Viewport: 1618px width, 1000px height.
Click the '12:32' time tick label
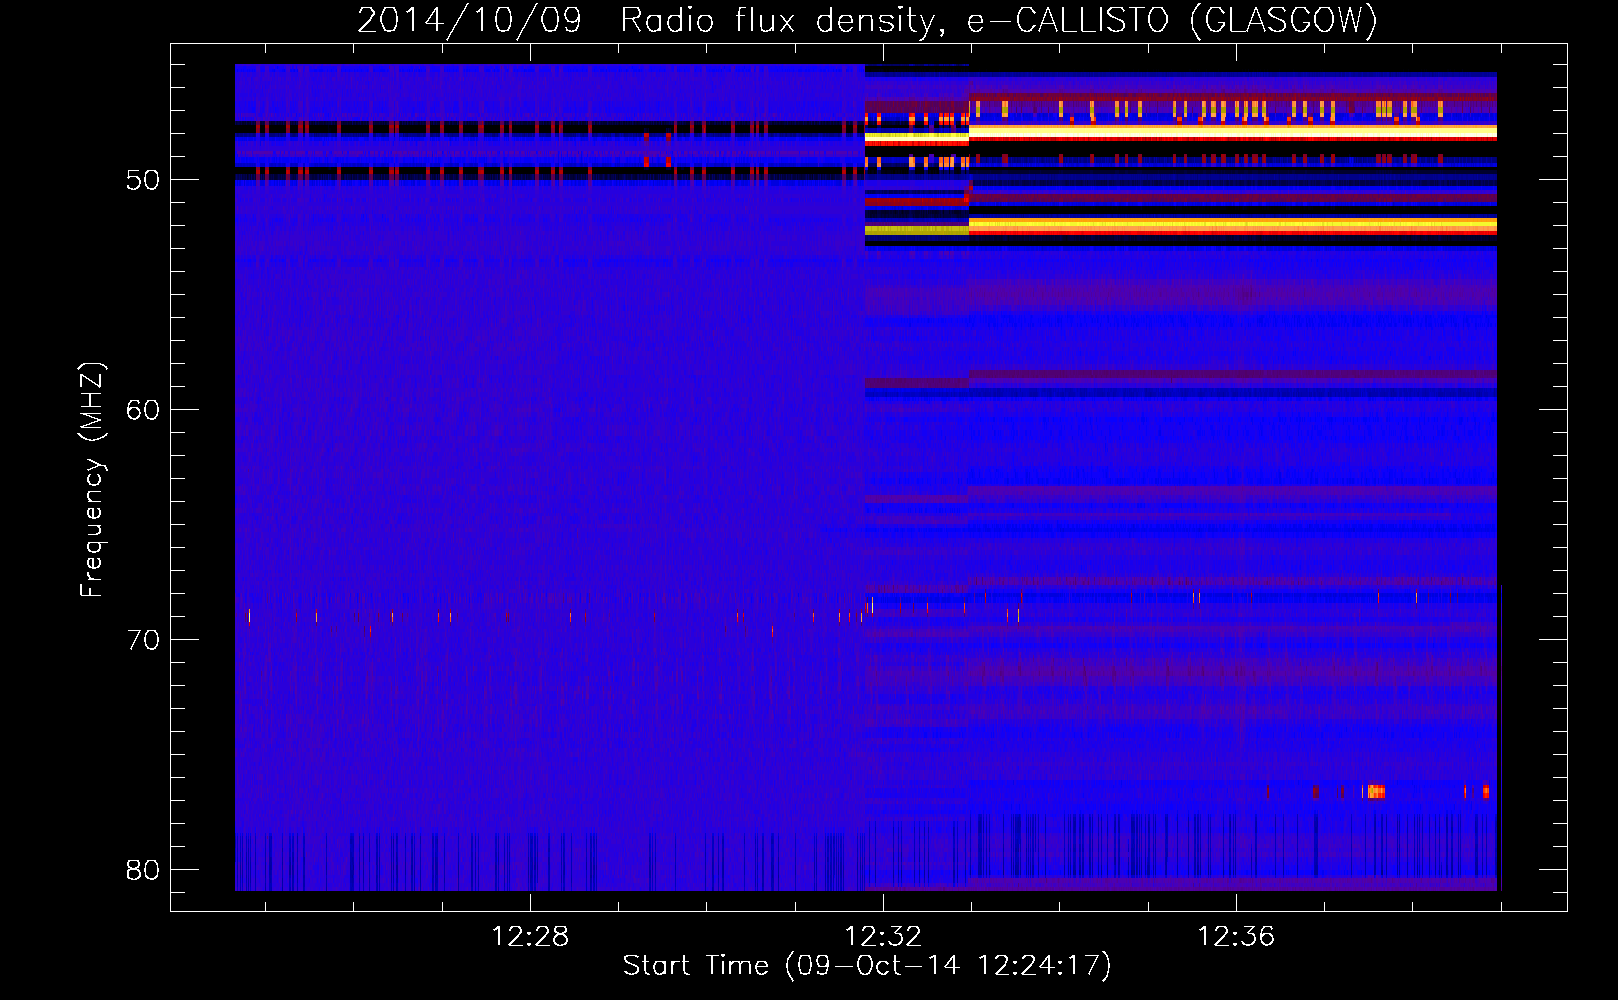(883, 936)
